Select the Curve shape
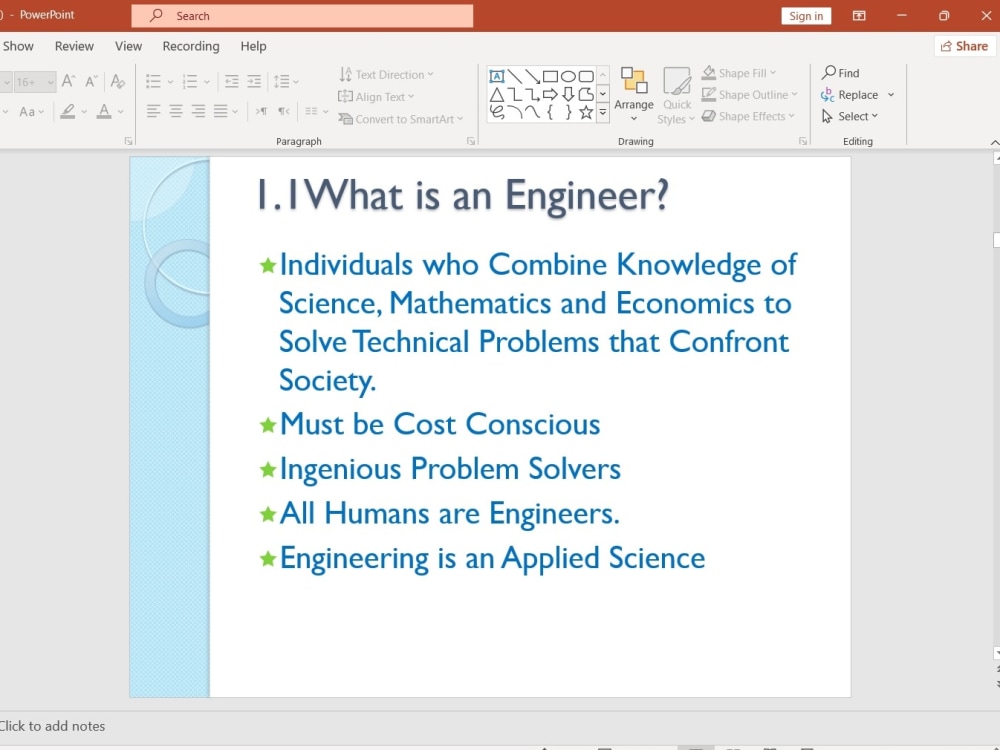The image size is (1000, 750). [x=533, y=113]
